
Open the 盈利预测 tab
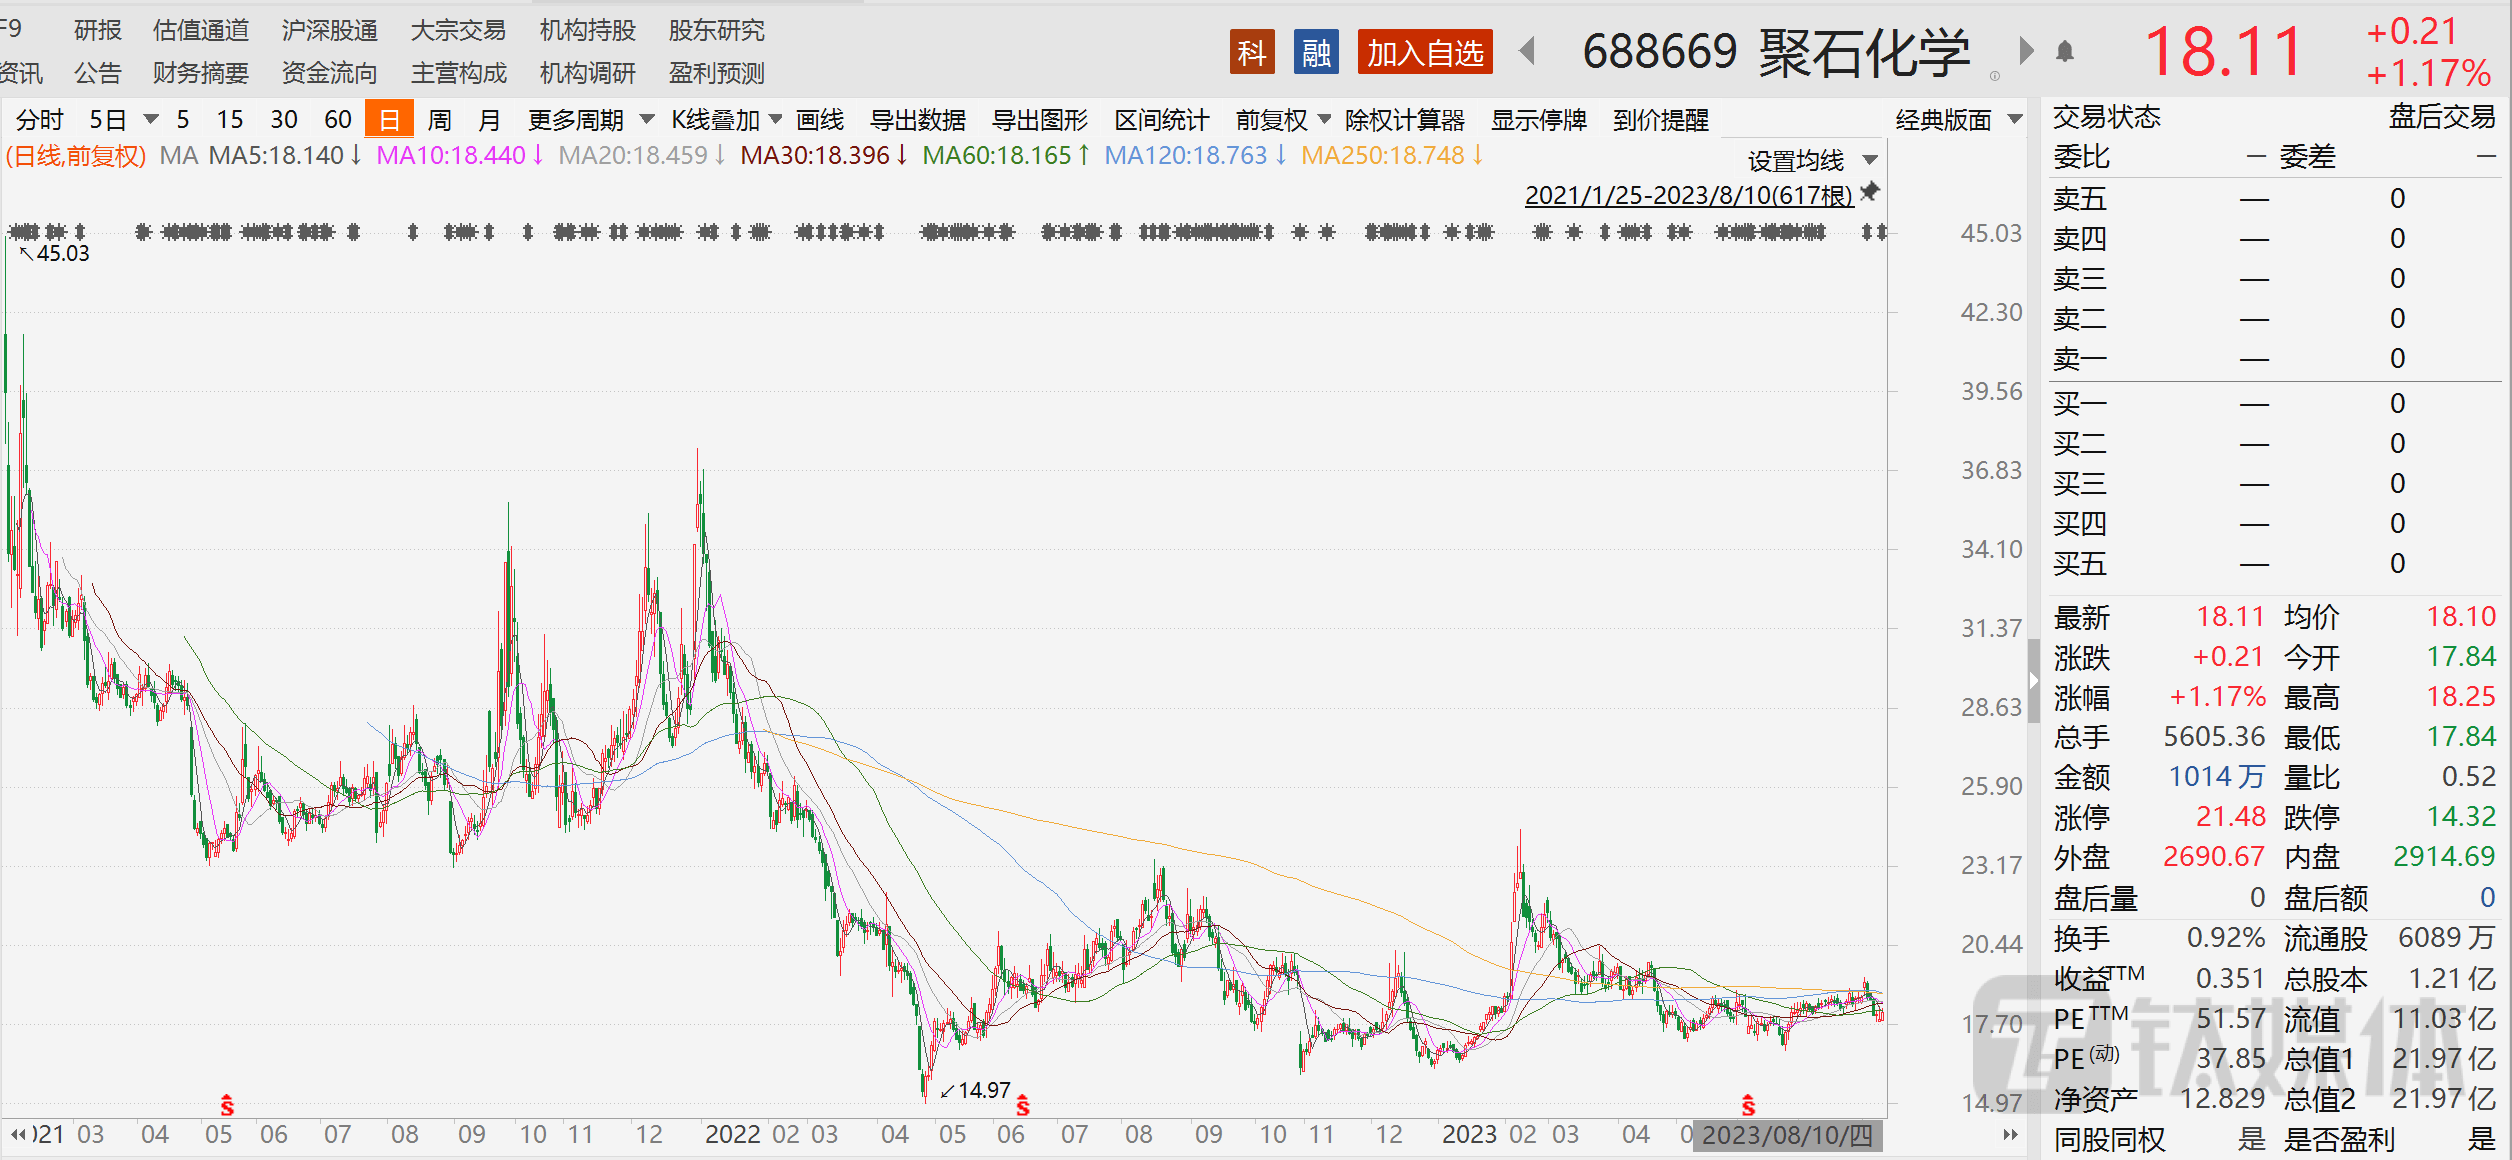click(x=716, y=73)
